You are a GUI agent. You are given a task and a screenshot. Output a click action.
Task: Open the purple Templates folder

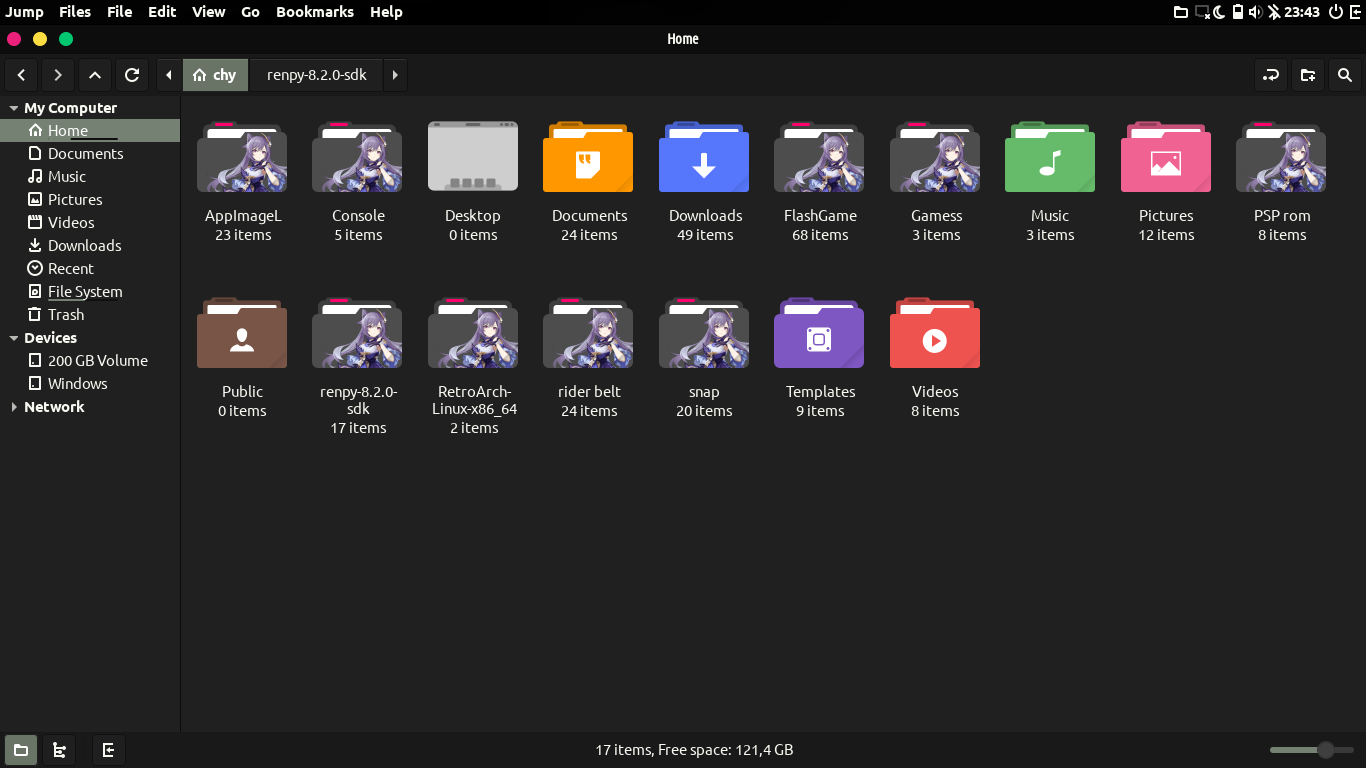(x=820, y=333)
